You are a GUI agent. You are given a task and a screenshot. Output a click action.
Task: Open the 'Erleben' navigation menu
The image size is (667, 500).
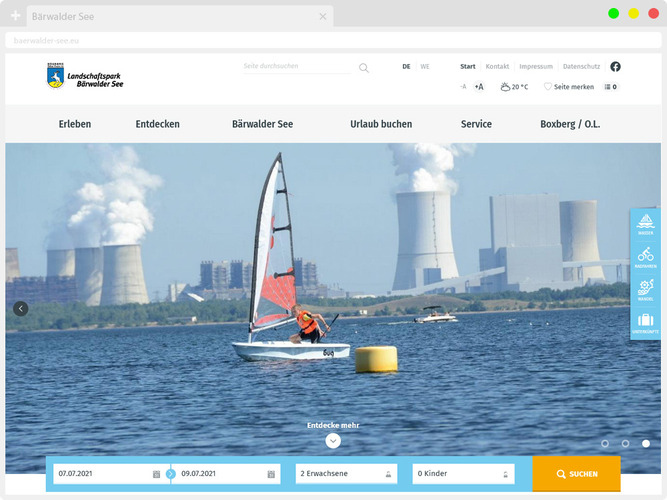click(x=75, y=124)
